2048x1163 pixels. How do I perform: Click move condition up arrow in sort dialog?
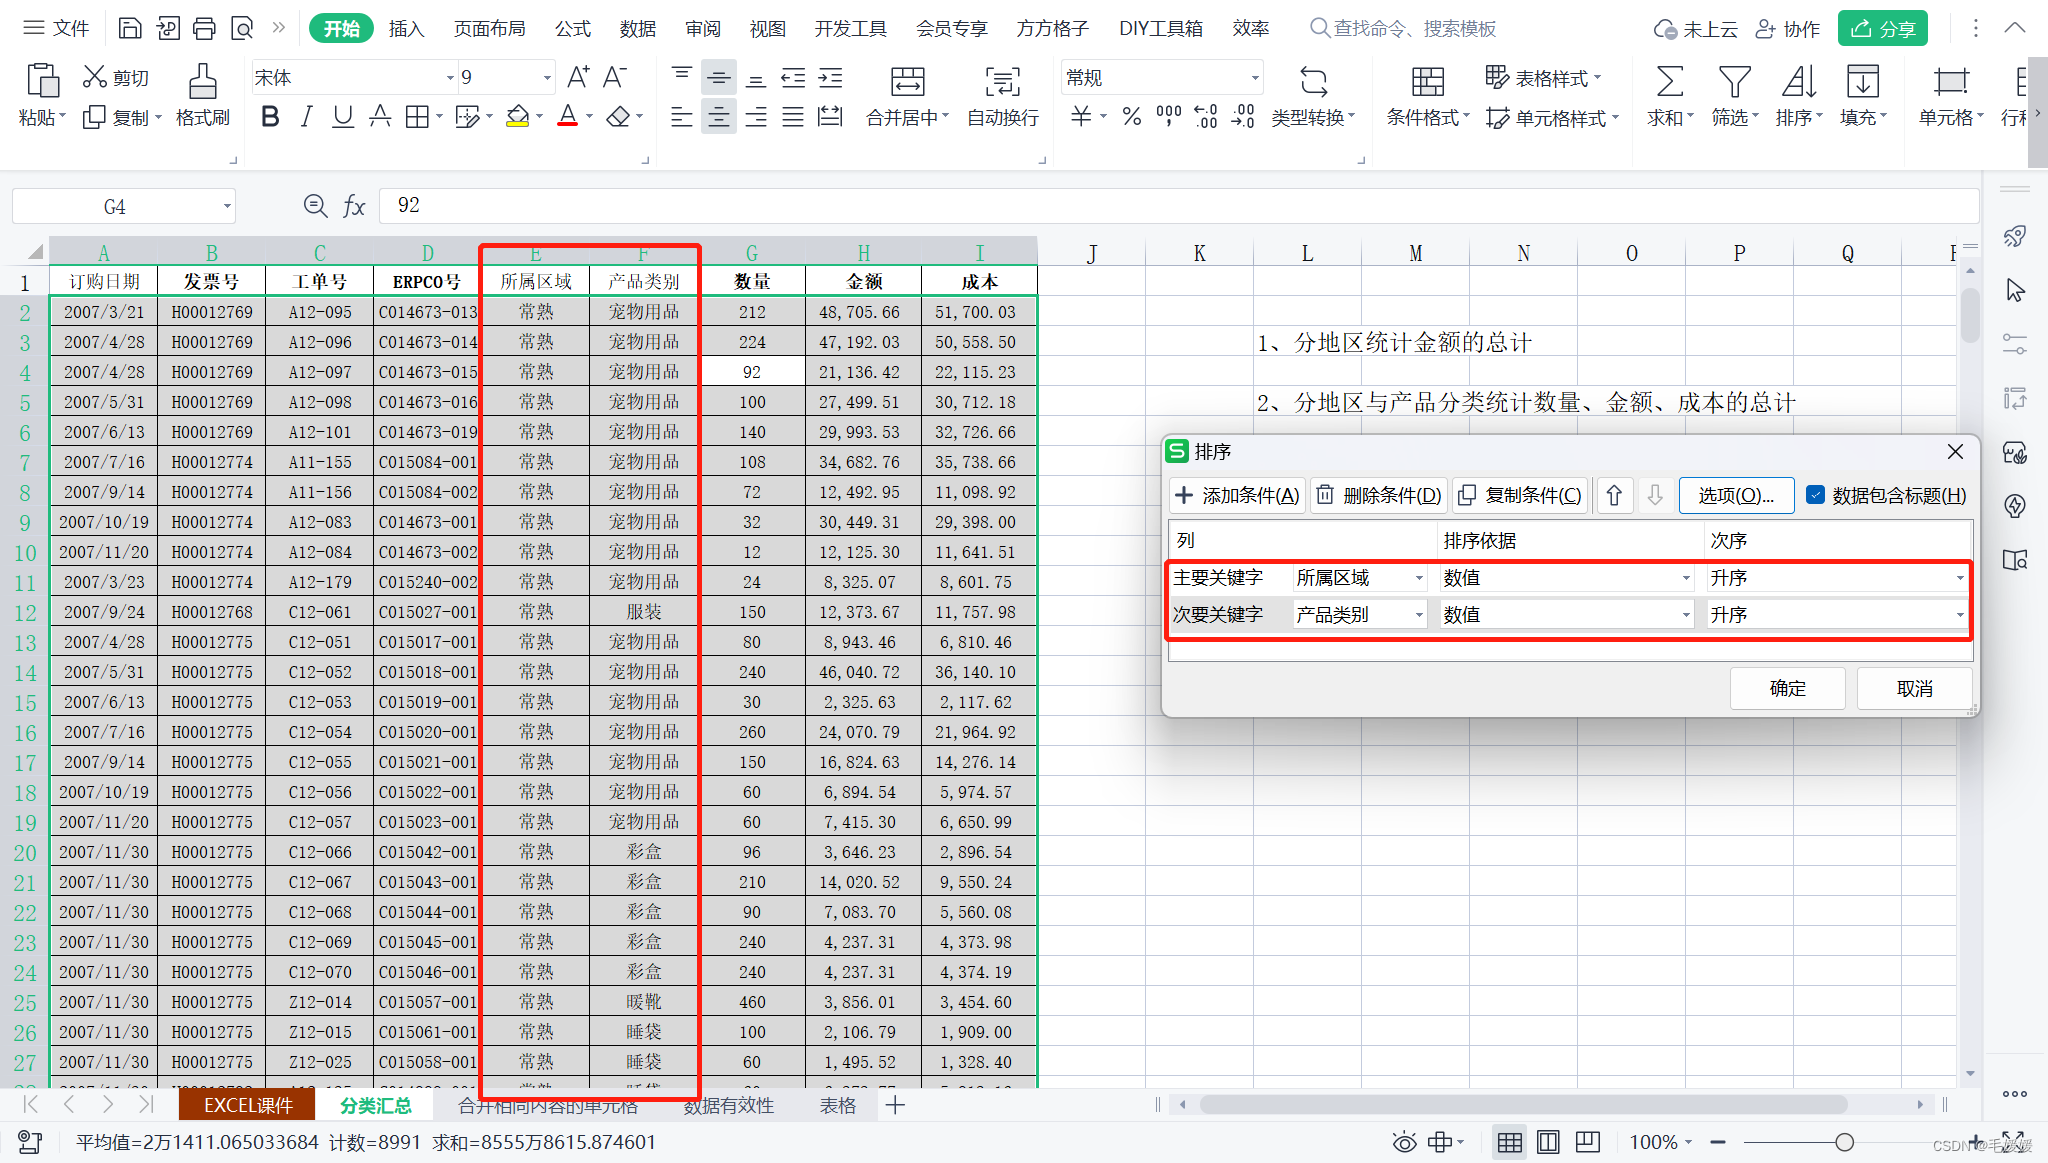coord(1614,495)
